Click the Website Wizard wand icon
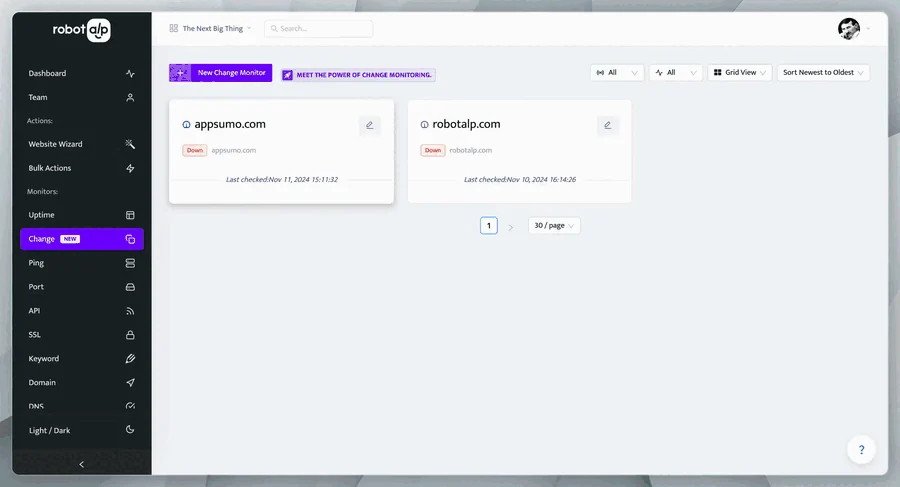The width and height of the screenshot is (900, 487). (x=130, y=144)
